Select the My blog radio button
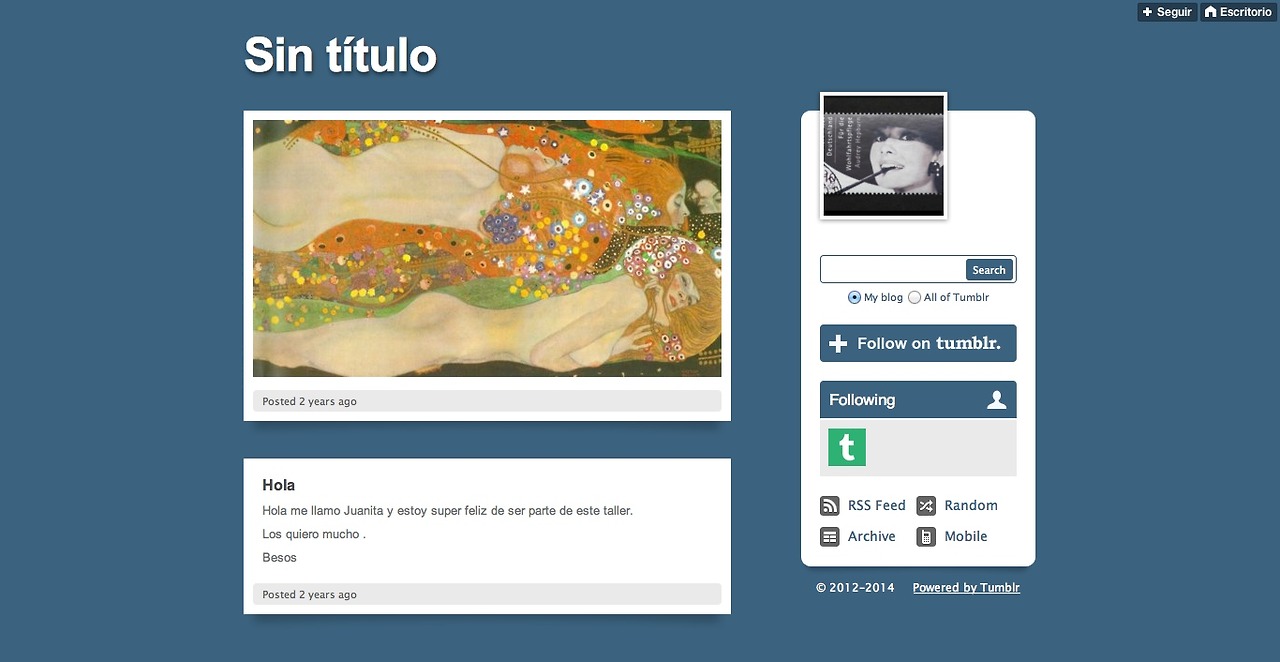Image resolution: width=1280 pixels, height=662 pixels. [854, 297]
